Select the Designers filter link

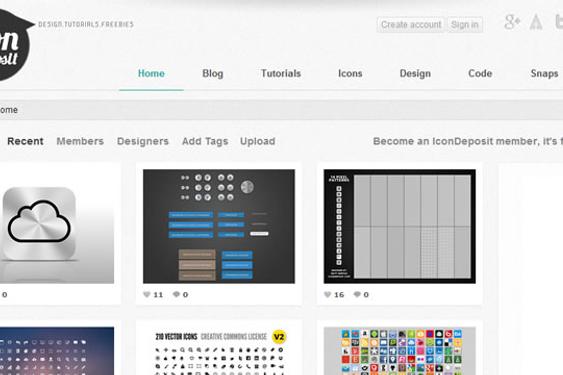(143, 141)
